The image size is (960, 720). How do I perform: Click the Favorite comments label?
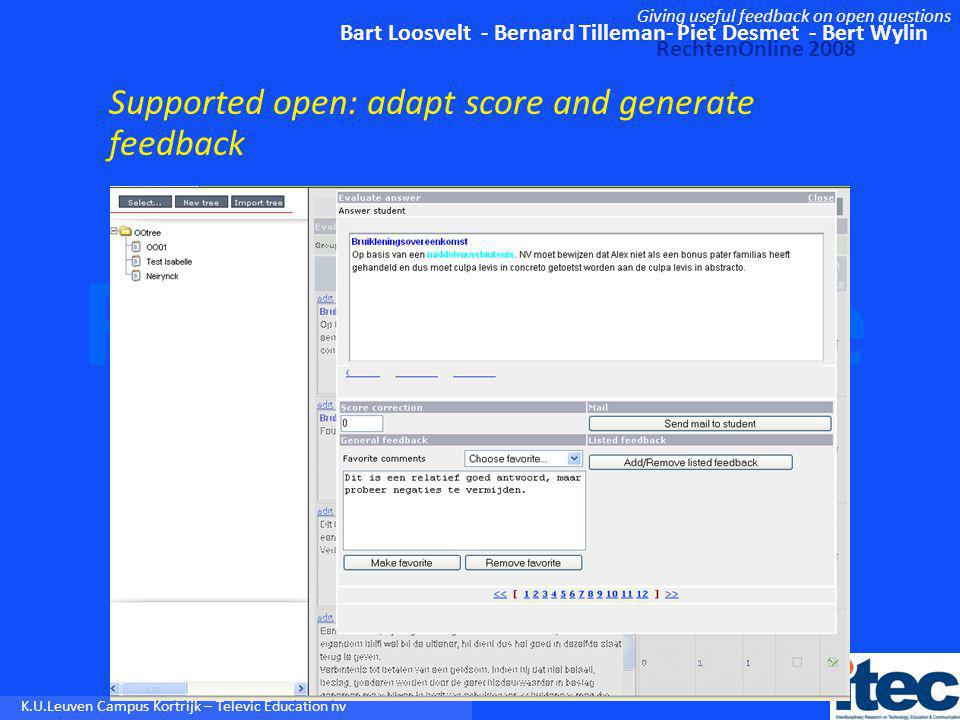click(x=384, y=459)
